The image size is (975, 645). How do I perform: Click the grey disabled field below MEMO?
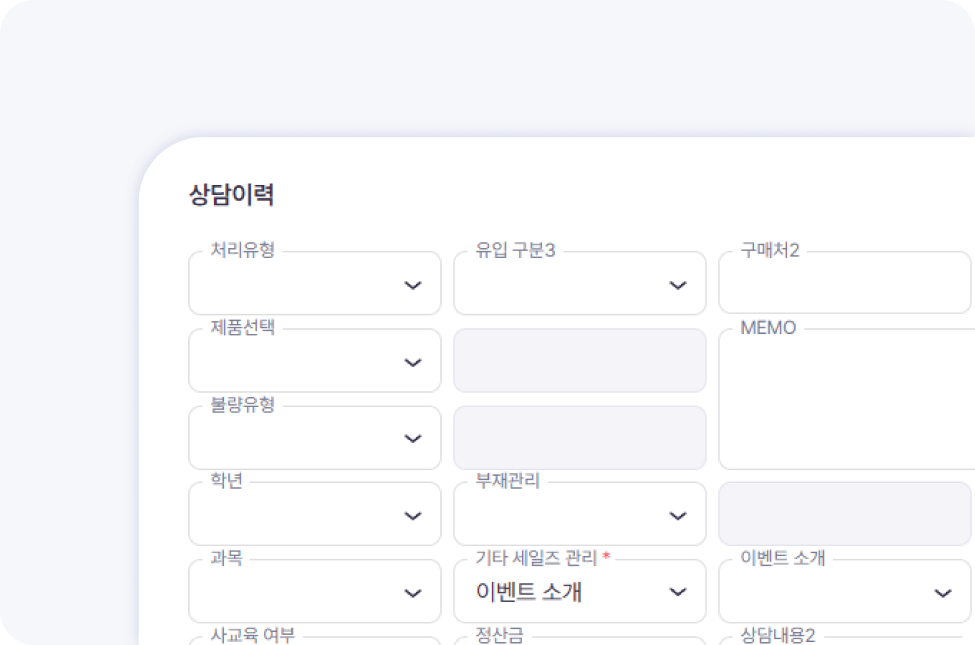coord(845,514)
